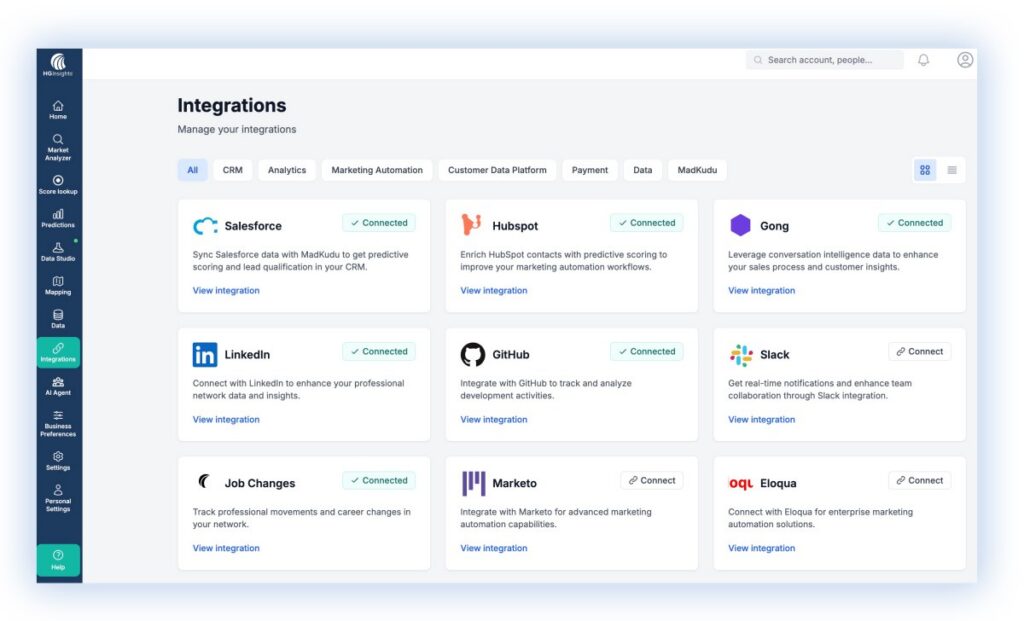This screenshot has height=621, width=1024.
Task: Click Connected badge on LinkedIn
Action: point(379,351)
